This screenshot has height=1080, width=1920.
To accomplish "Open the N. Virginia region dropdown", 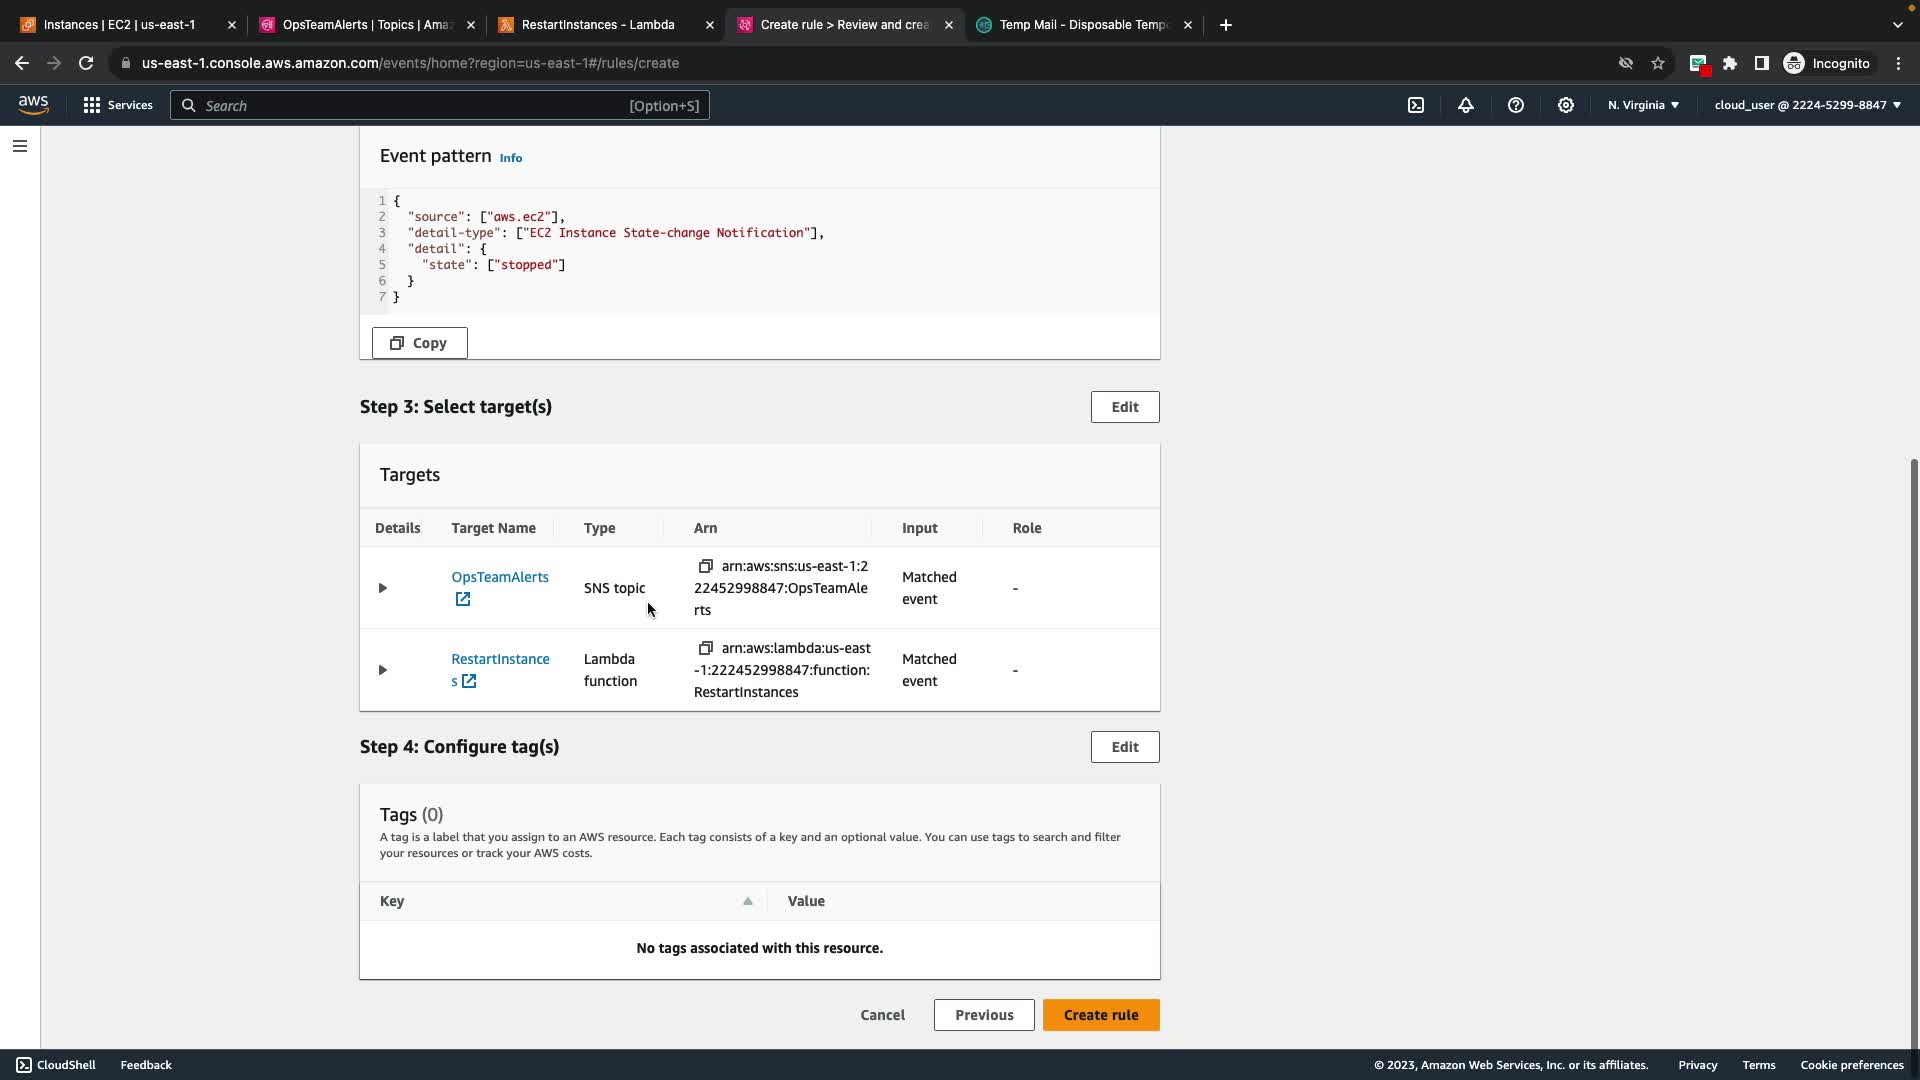I will point(1643,105).
